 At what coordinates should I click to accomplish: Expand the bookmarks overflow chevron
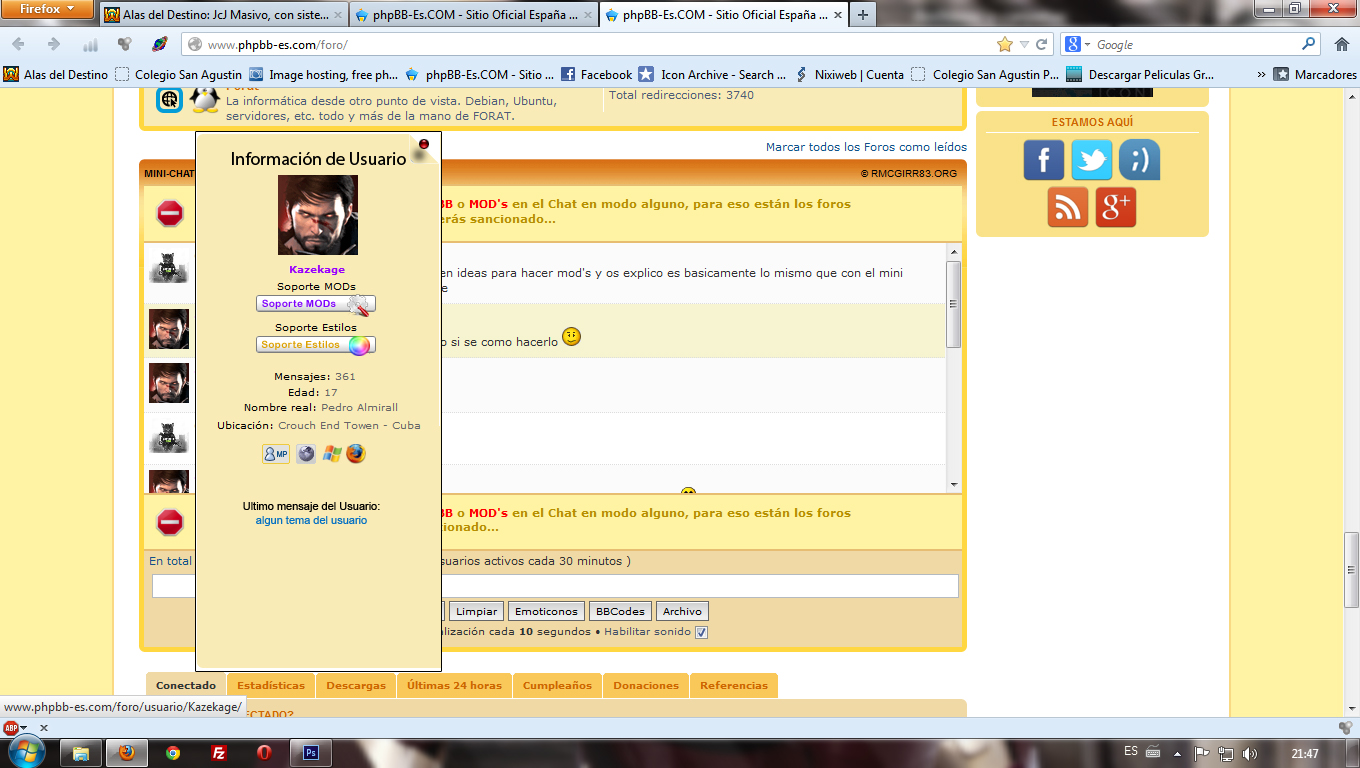pos(1260,74)
